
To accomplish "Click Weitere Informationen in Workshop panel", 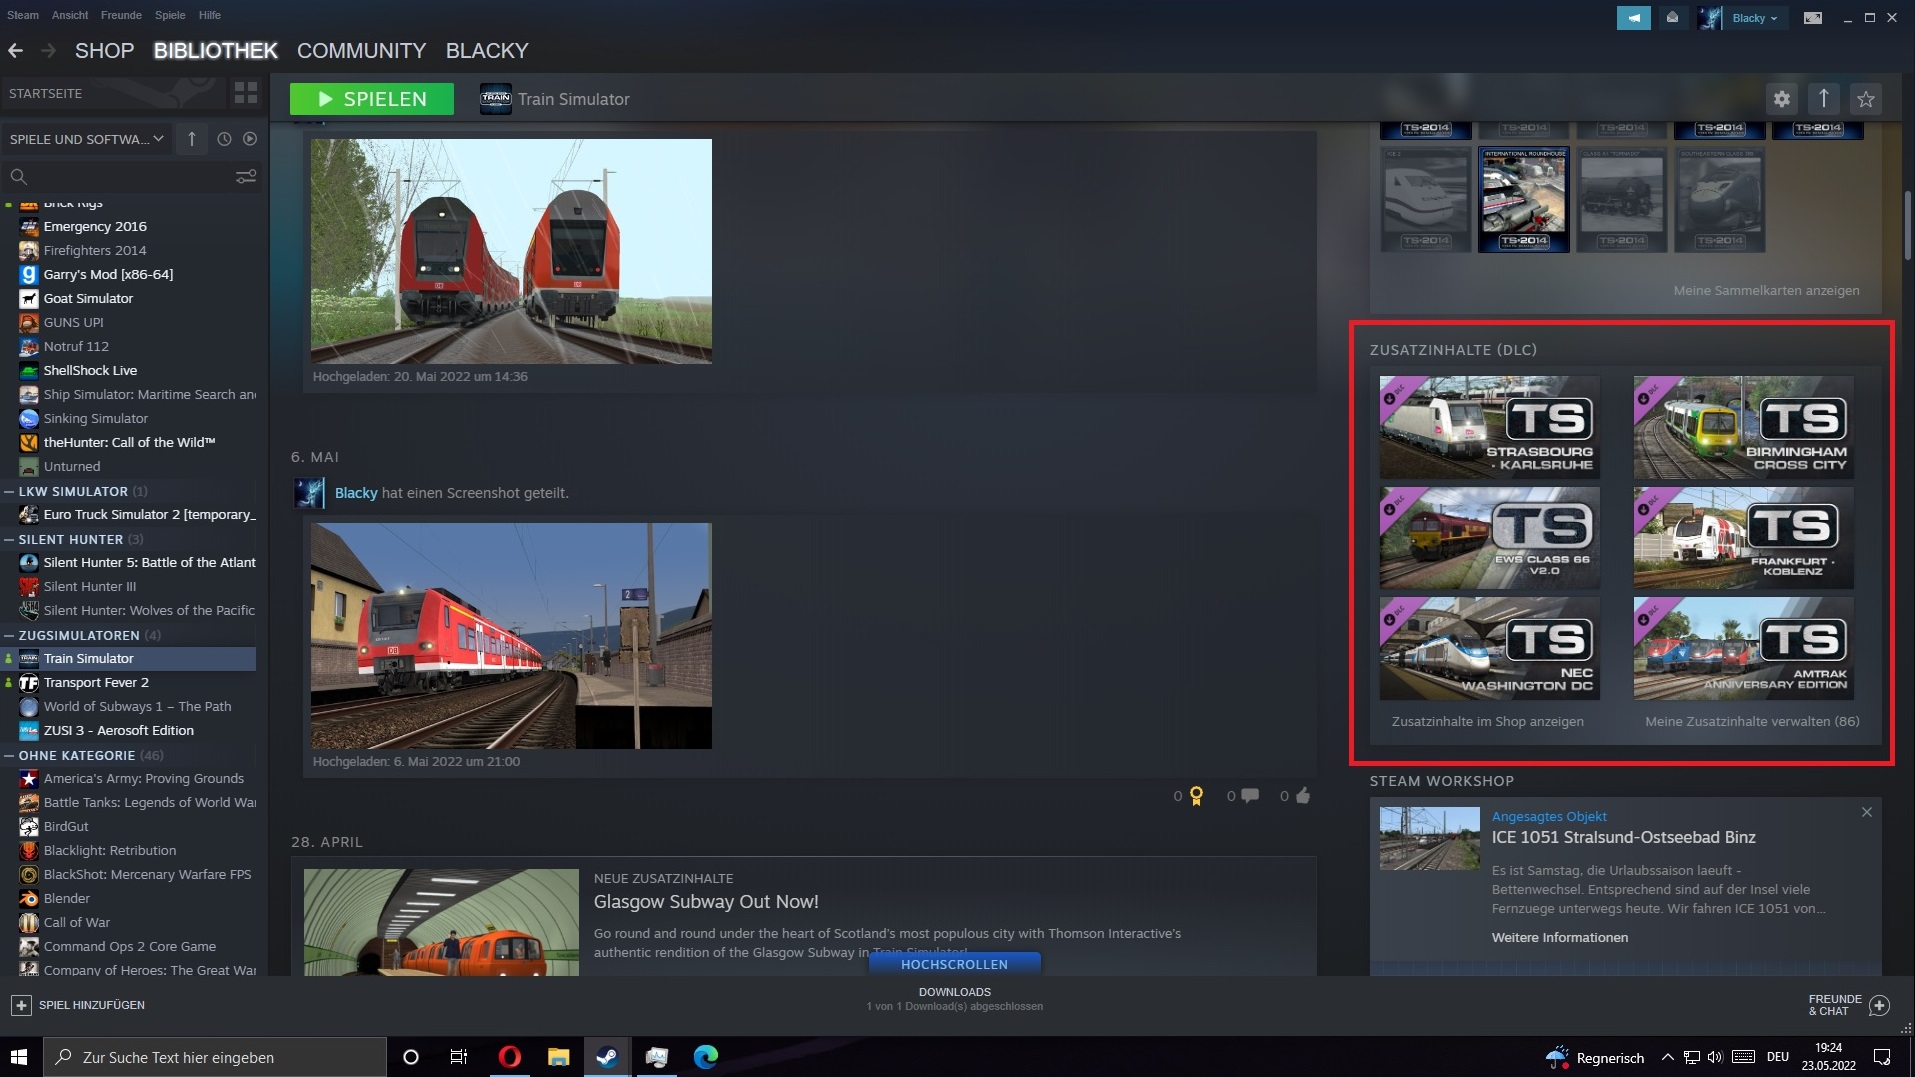I will [x=1559, y=937].
